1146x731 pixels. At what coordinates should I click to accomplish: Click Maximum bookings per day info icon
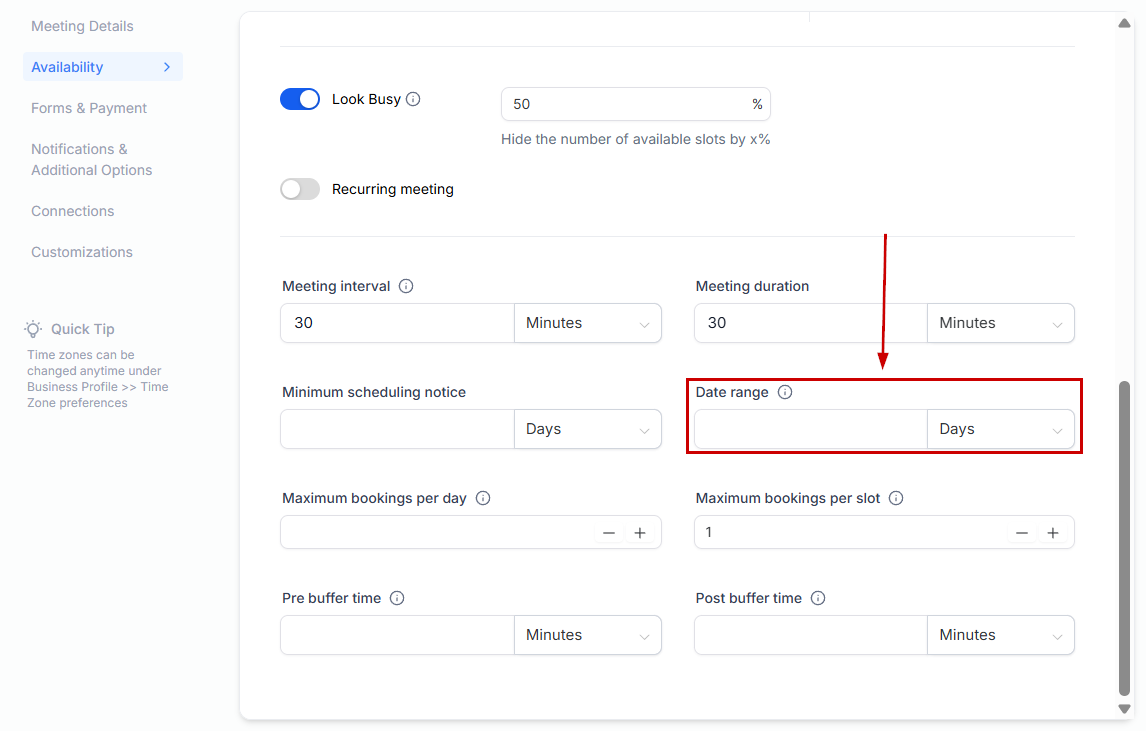pyautogui.click(x=483, y=498)
